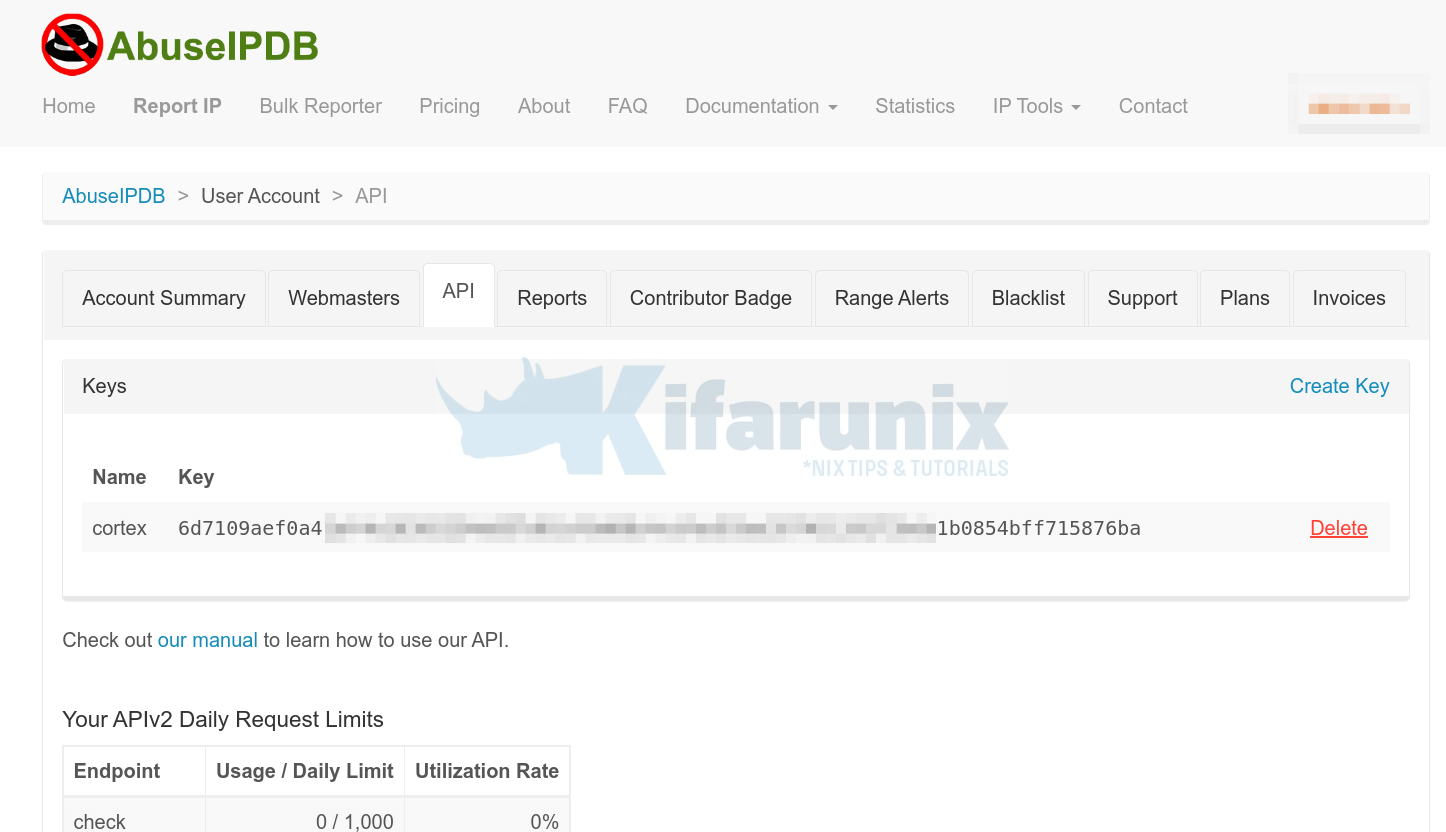Click the "Your APIv2 Daily Request Limits" heading

[x=223, y=719]
